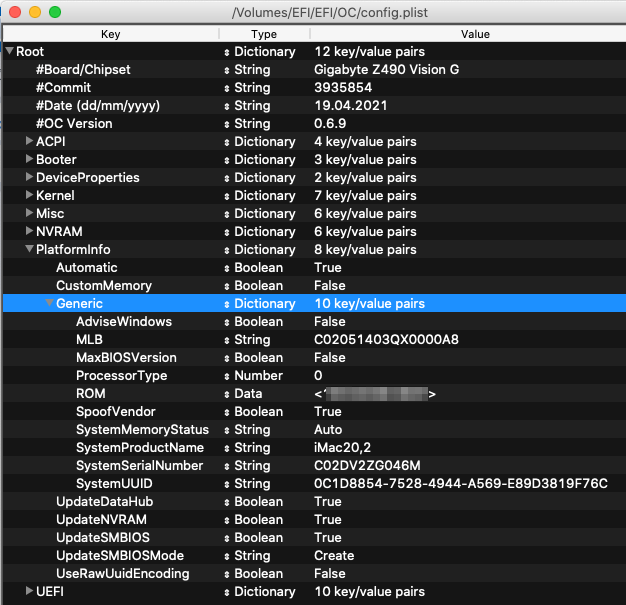Select value Gigabyte Z490 Vision G
The width and height of the screenshot is (626, 605).
(386, 69)
